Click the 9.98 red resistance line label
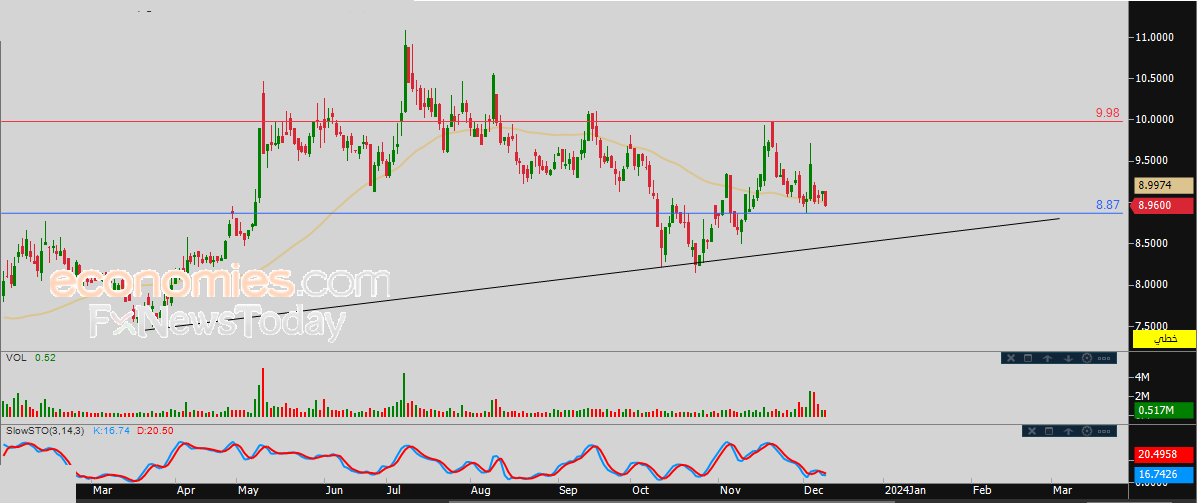The width and height of the screenshot is (1197, 503). (x=1107, y=113)
